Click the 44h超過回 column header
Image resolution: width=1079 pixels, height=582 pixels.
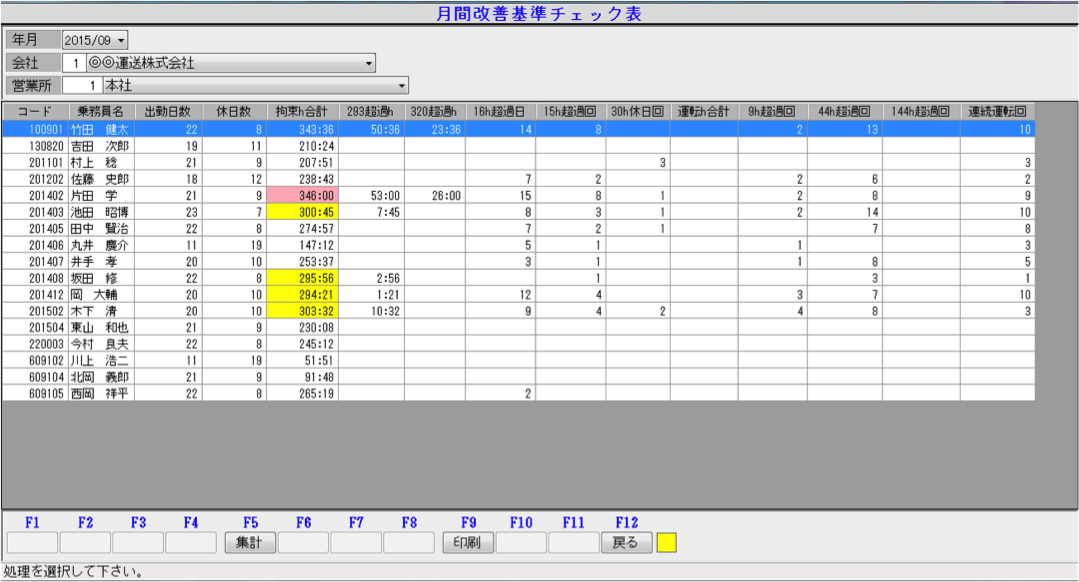(844, 111)
